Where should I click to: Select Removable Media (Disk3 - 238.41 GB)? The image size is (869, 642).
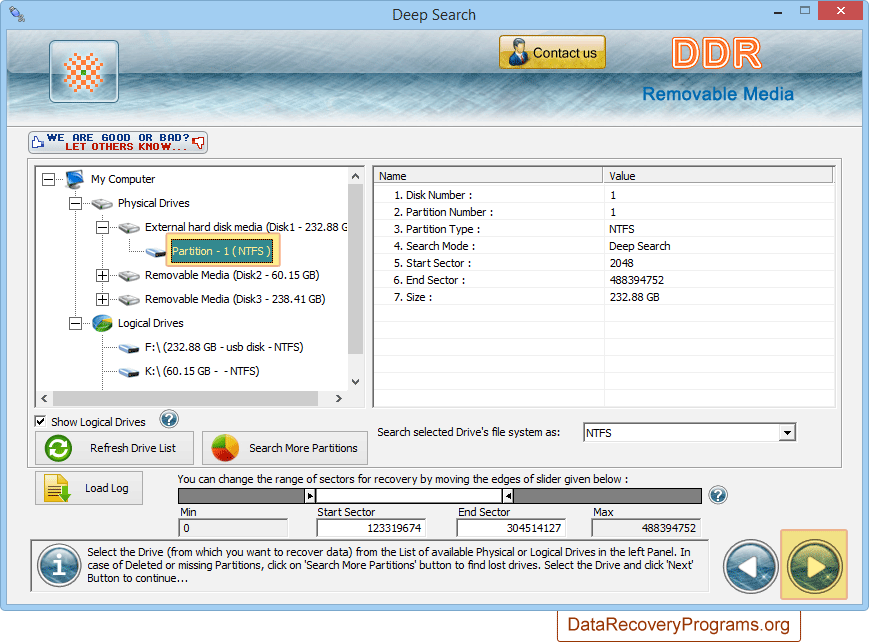tap(235, 299)
